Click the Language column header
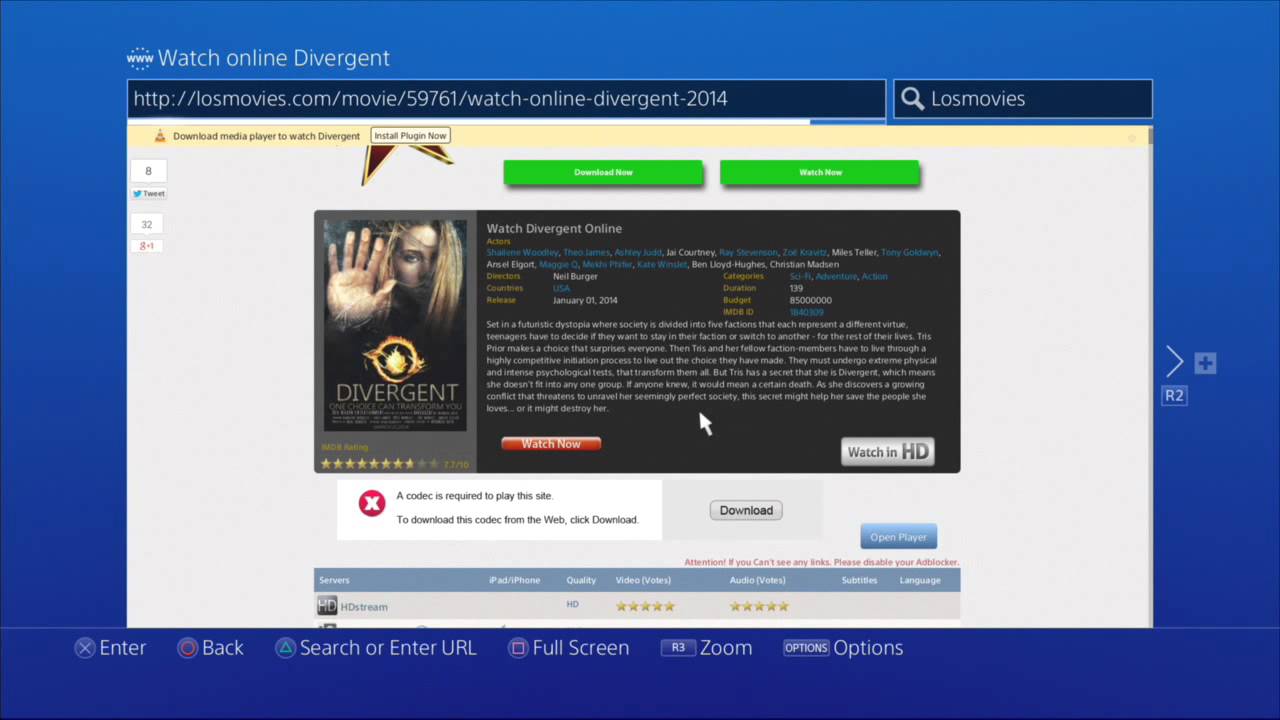The height and width of the screenshot is (720, 1280). pos(920,580)
